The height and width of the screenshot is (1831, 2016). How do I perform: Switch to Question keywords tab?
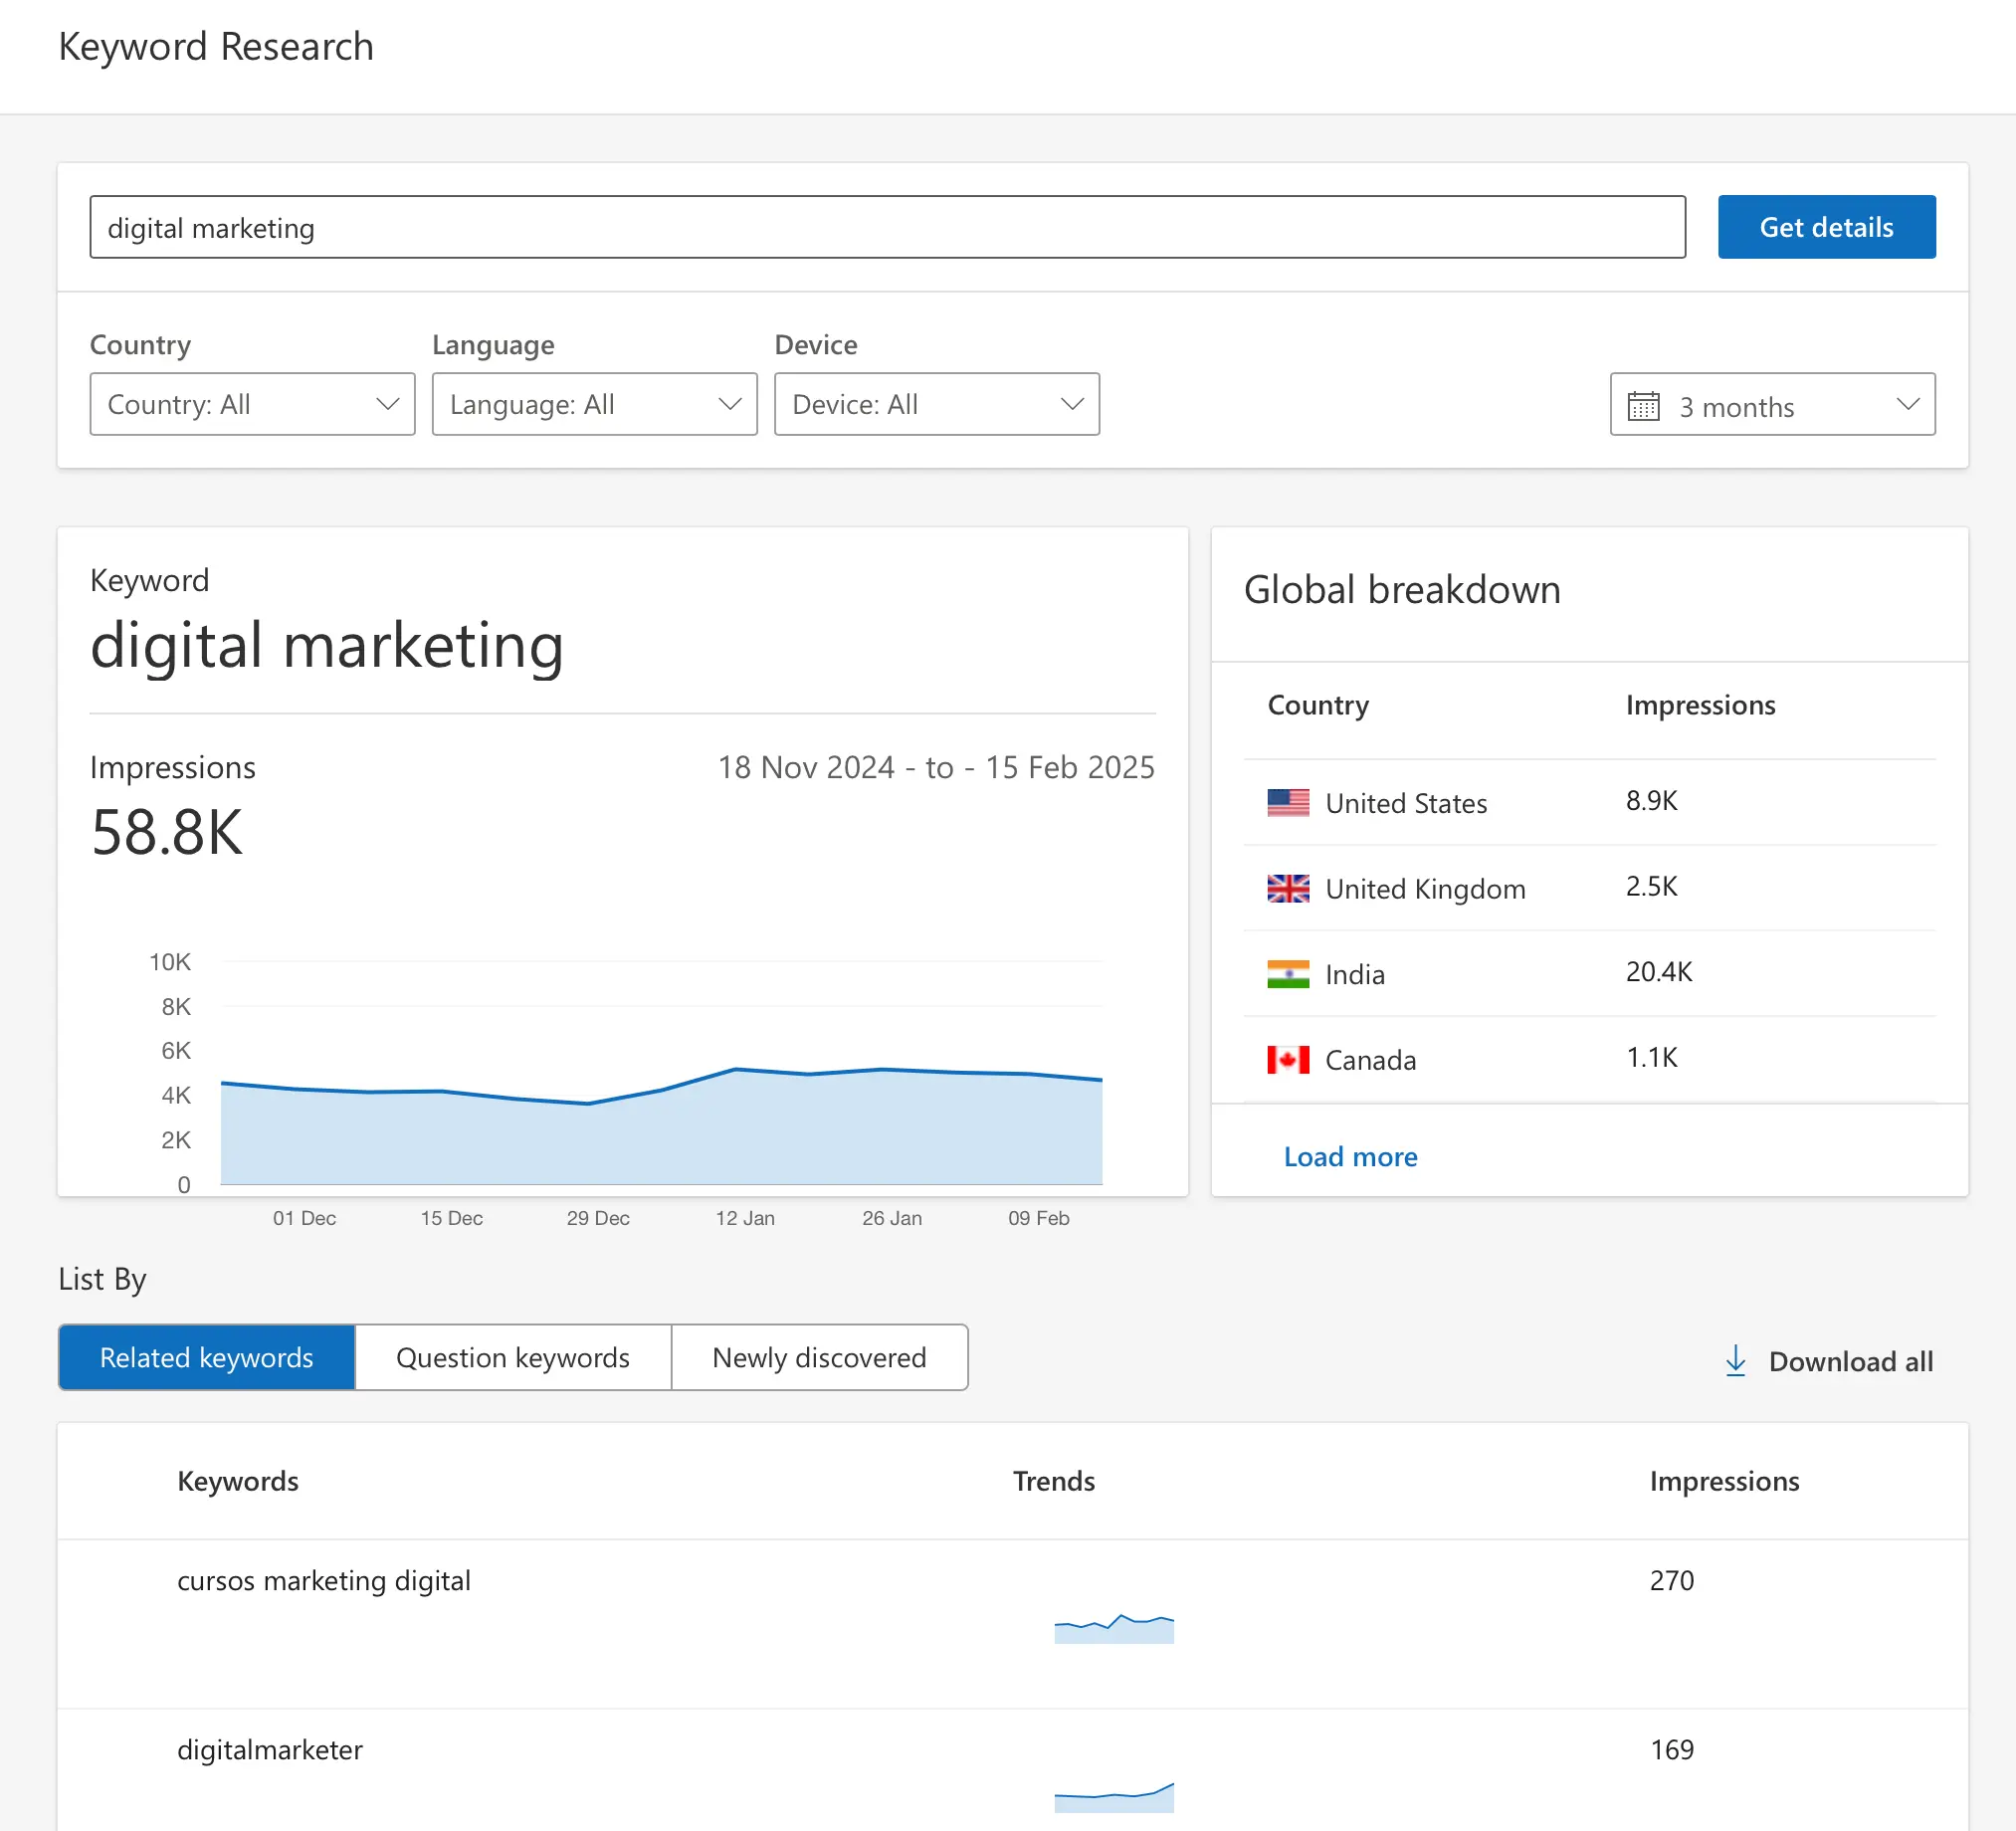pyautogui.click(x=512, y=1357)
